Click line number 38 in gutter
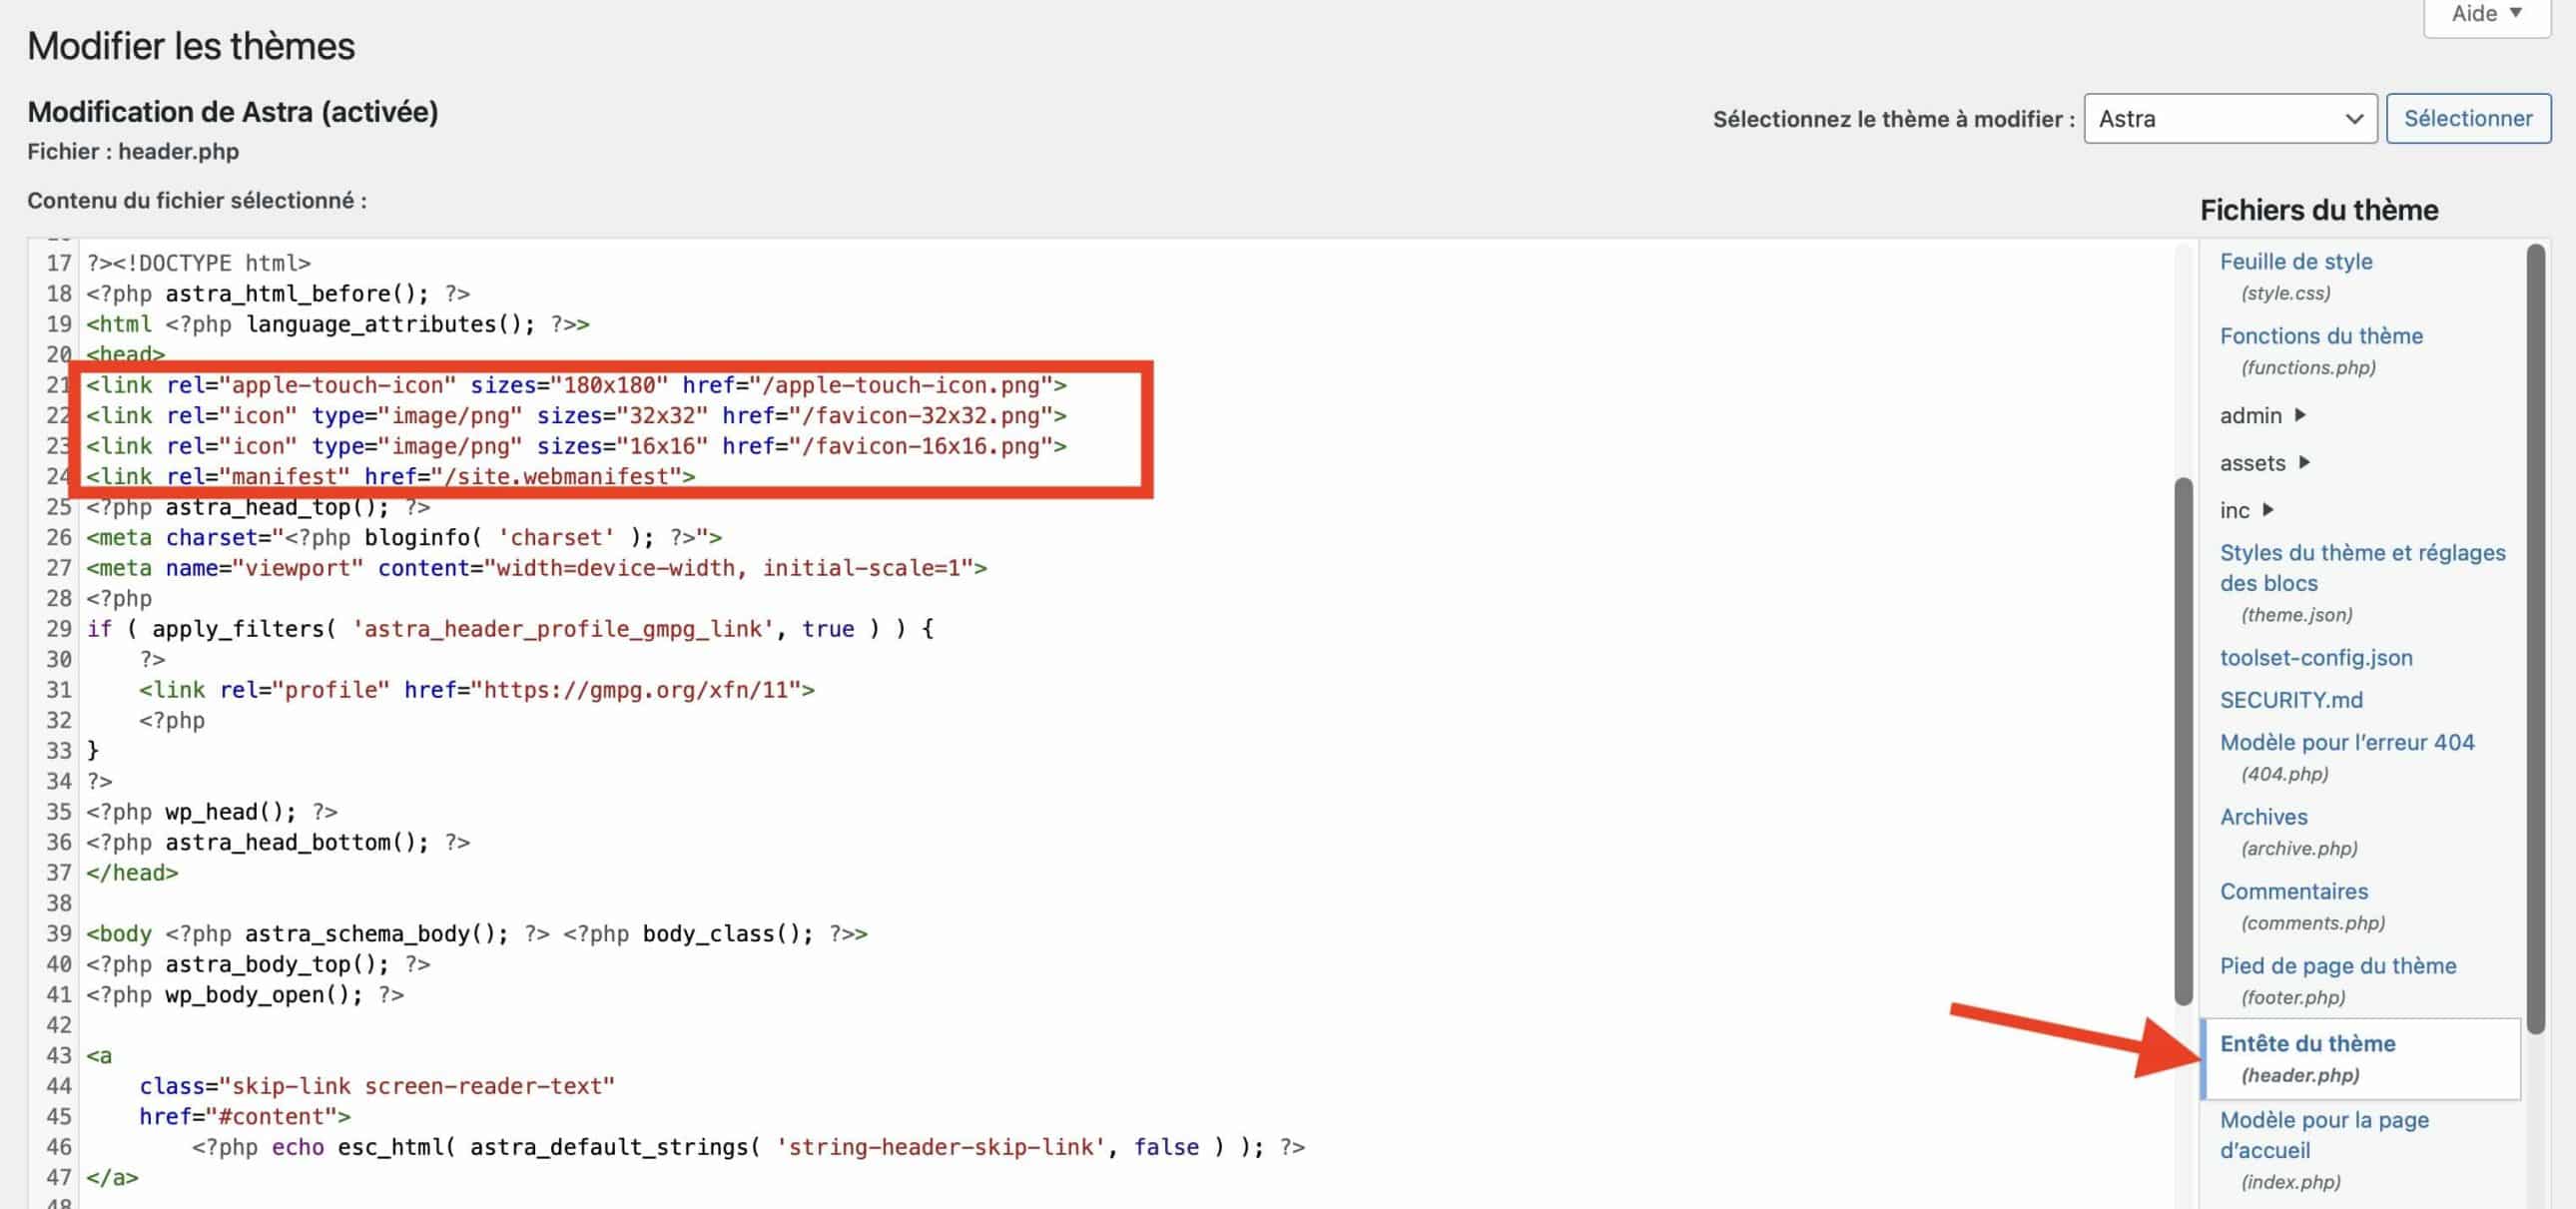2576x1209 pixels. [59, 904]
